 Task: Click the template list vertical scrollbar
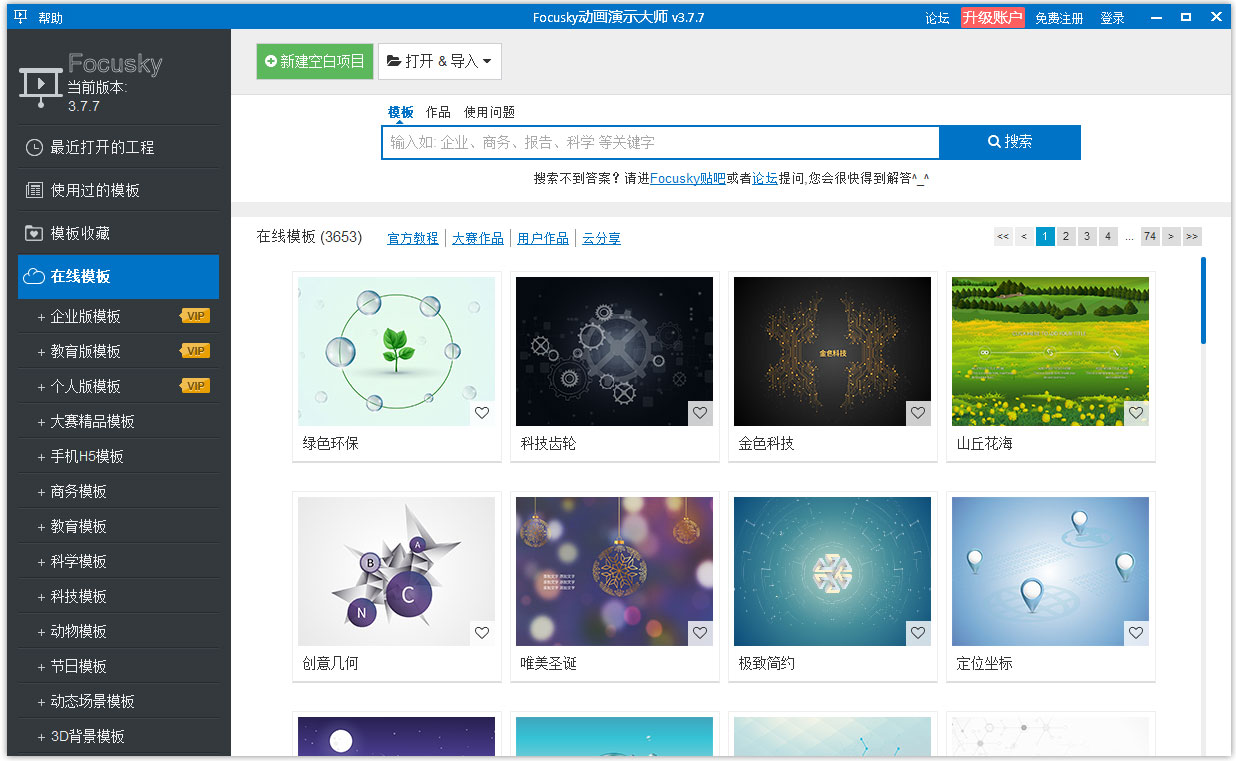pos(1203,300)
